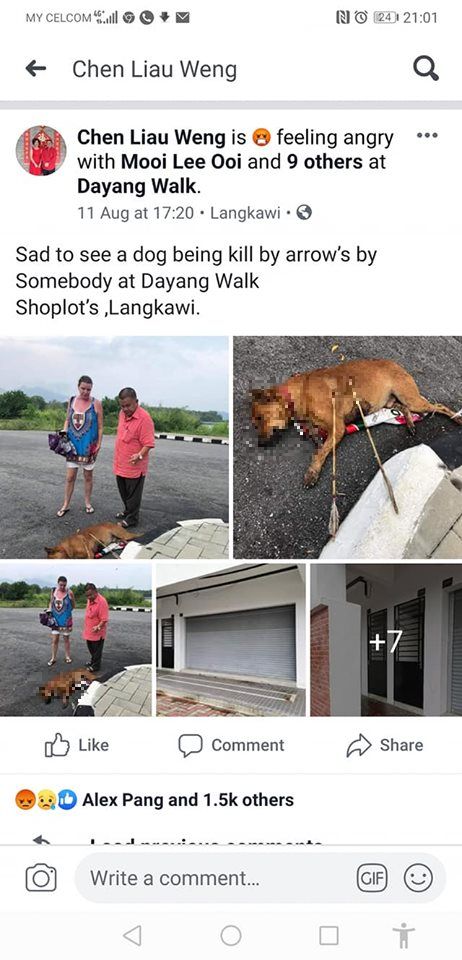
Task: Open the +7 more photos thumbnail
Action: 386,640
